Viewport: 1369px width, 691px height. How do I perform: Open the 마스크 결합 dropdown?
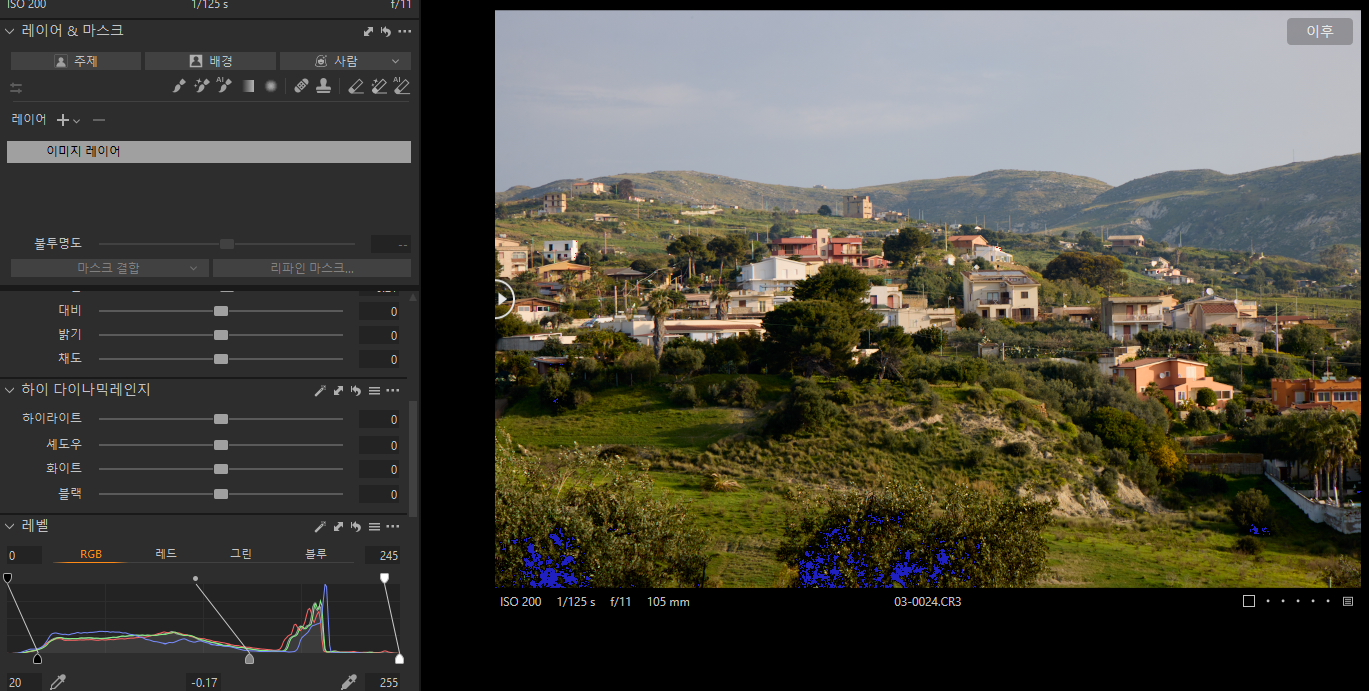(x=110, y=268)
